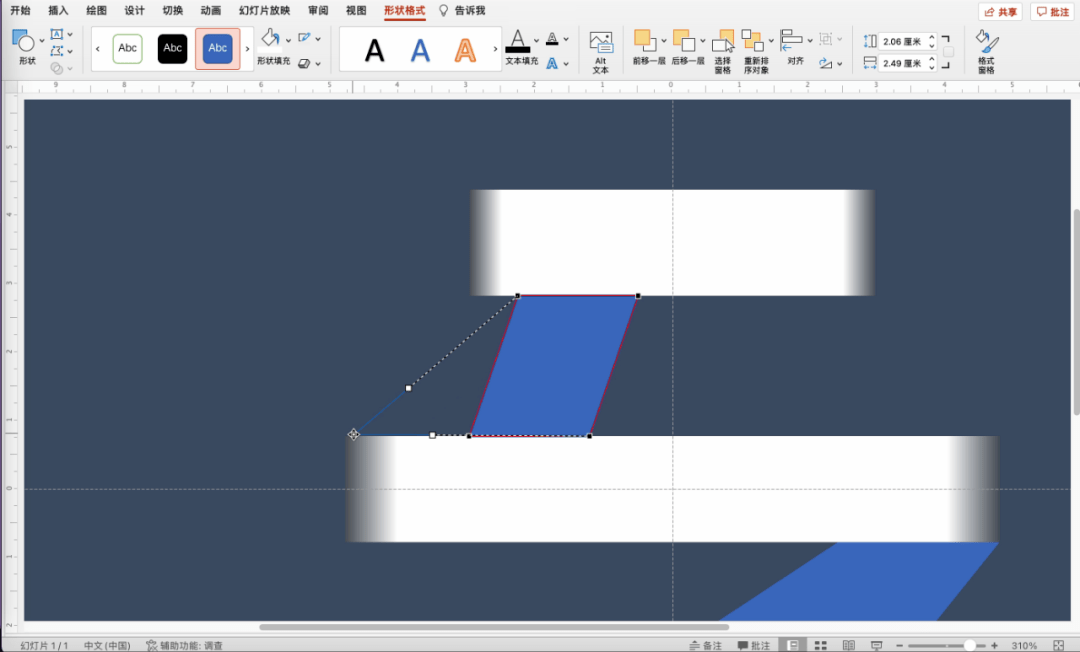The width and height of the screenshot is (1080, 652).
Task: Open the 后移一层 dropdown arrow
Action: pos(703,41)
